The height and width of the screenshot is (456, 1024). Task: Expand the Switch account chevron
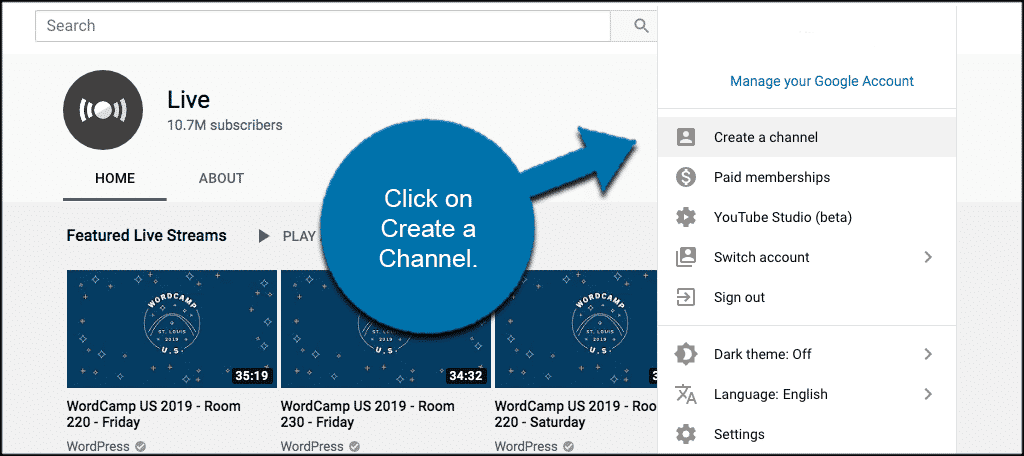click(928, 257)
